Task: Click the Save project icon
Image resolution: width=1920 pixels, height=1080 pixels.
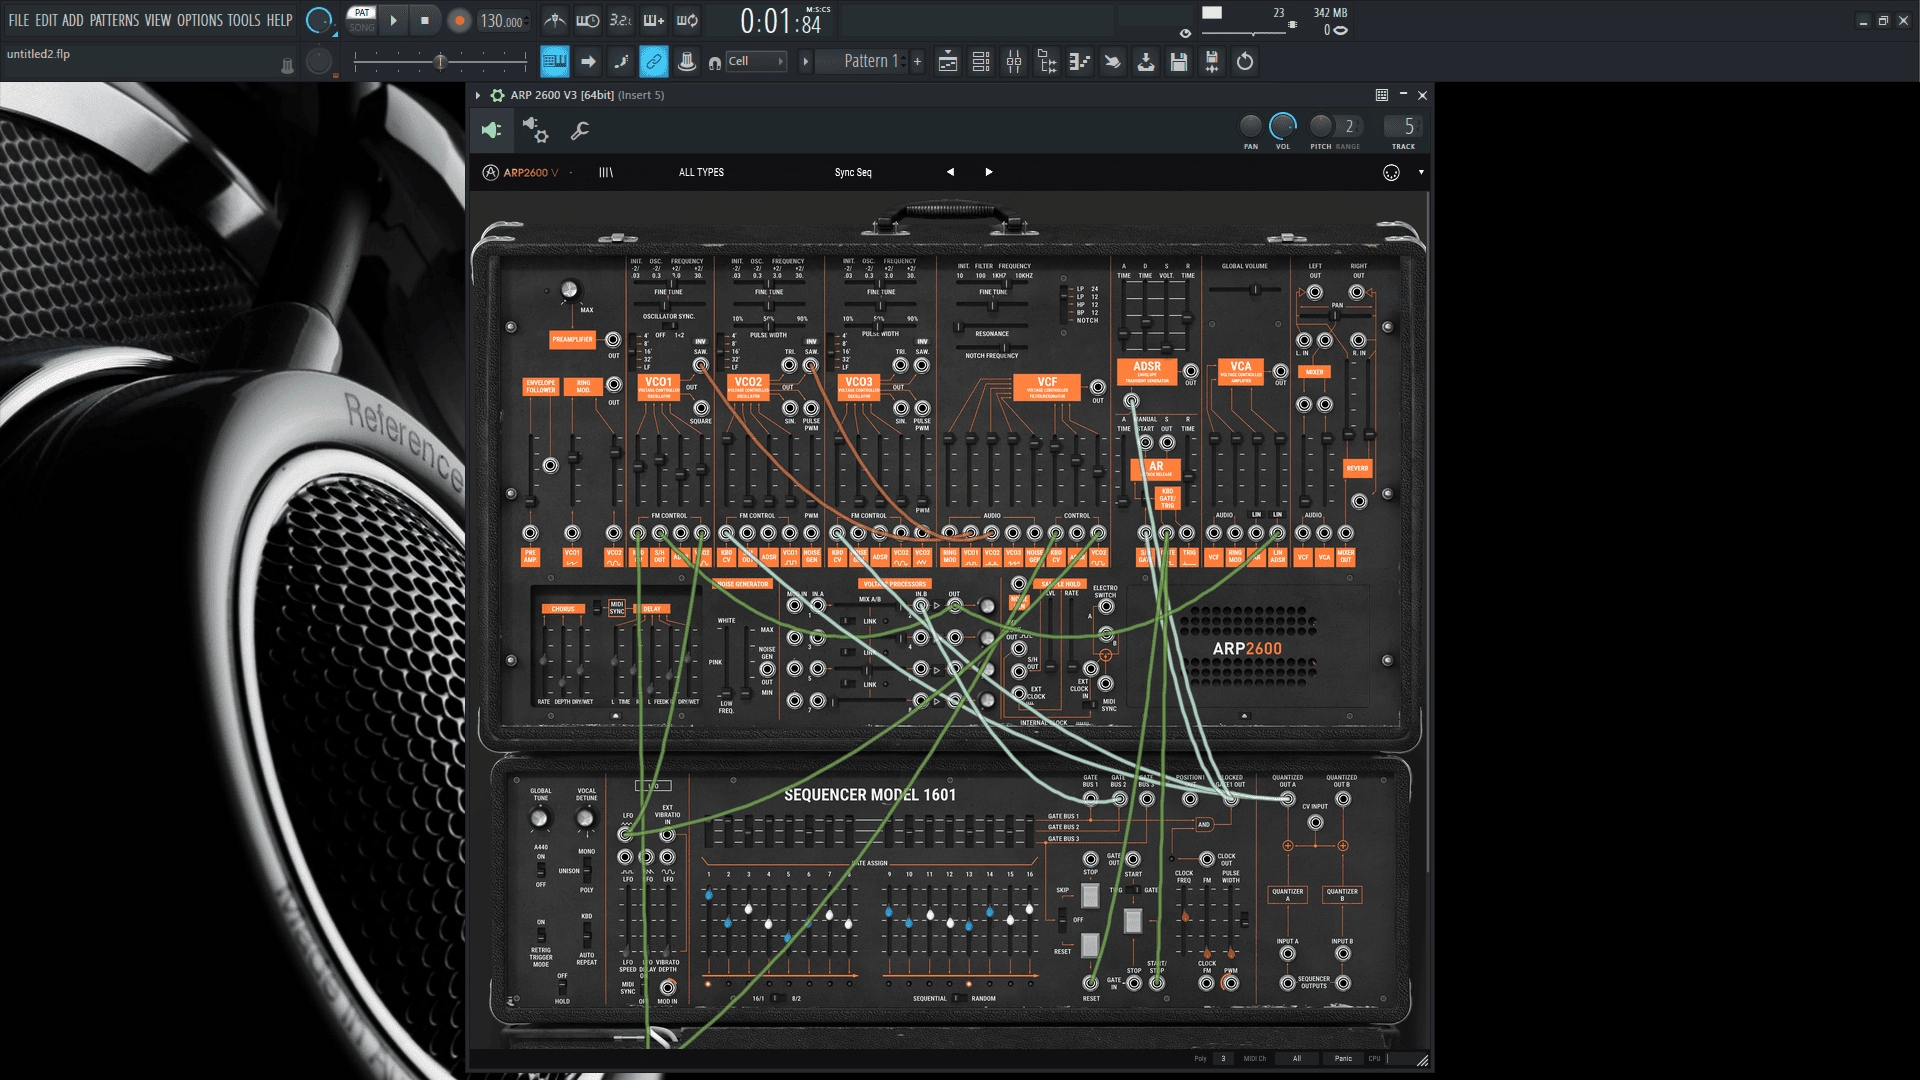Action: click(x=1179, y=61)
